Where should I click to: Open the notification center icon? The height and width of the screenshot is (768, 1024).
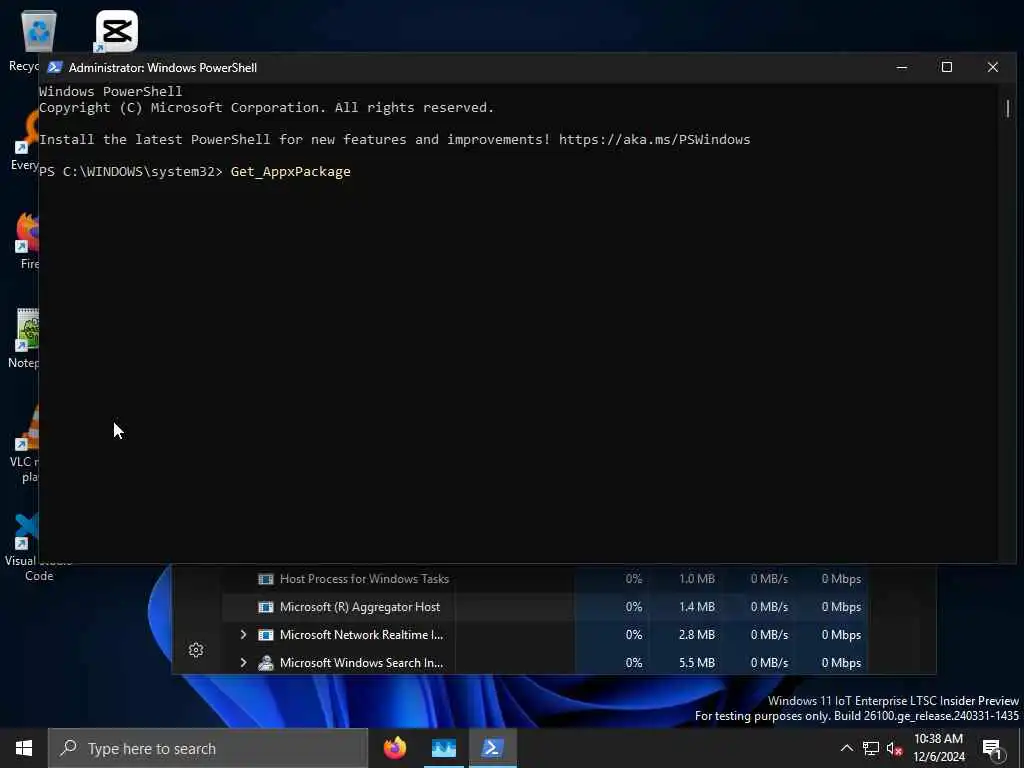point(993,748)
